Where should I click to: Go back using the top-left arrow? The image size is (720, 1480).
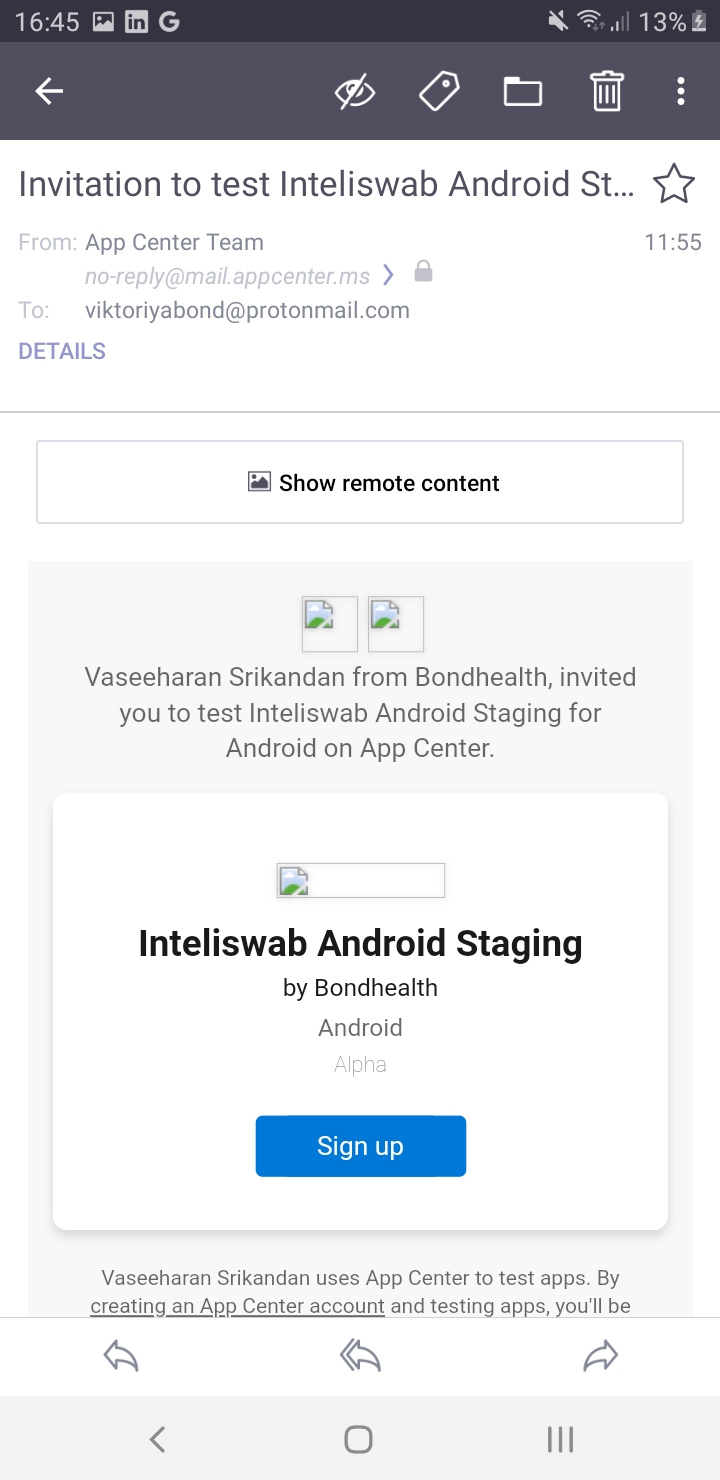[49, 92]
